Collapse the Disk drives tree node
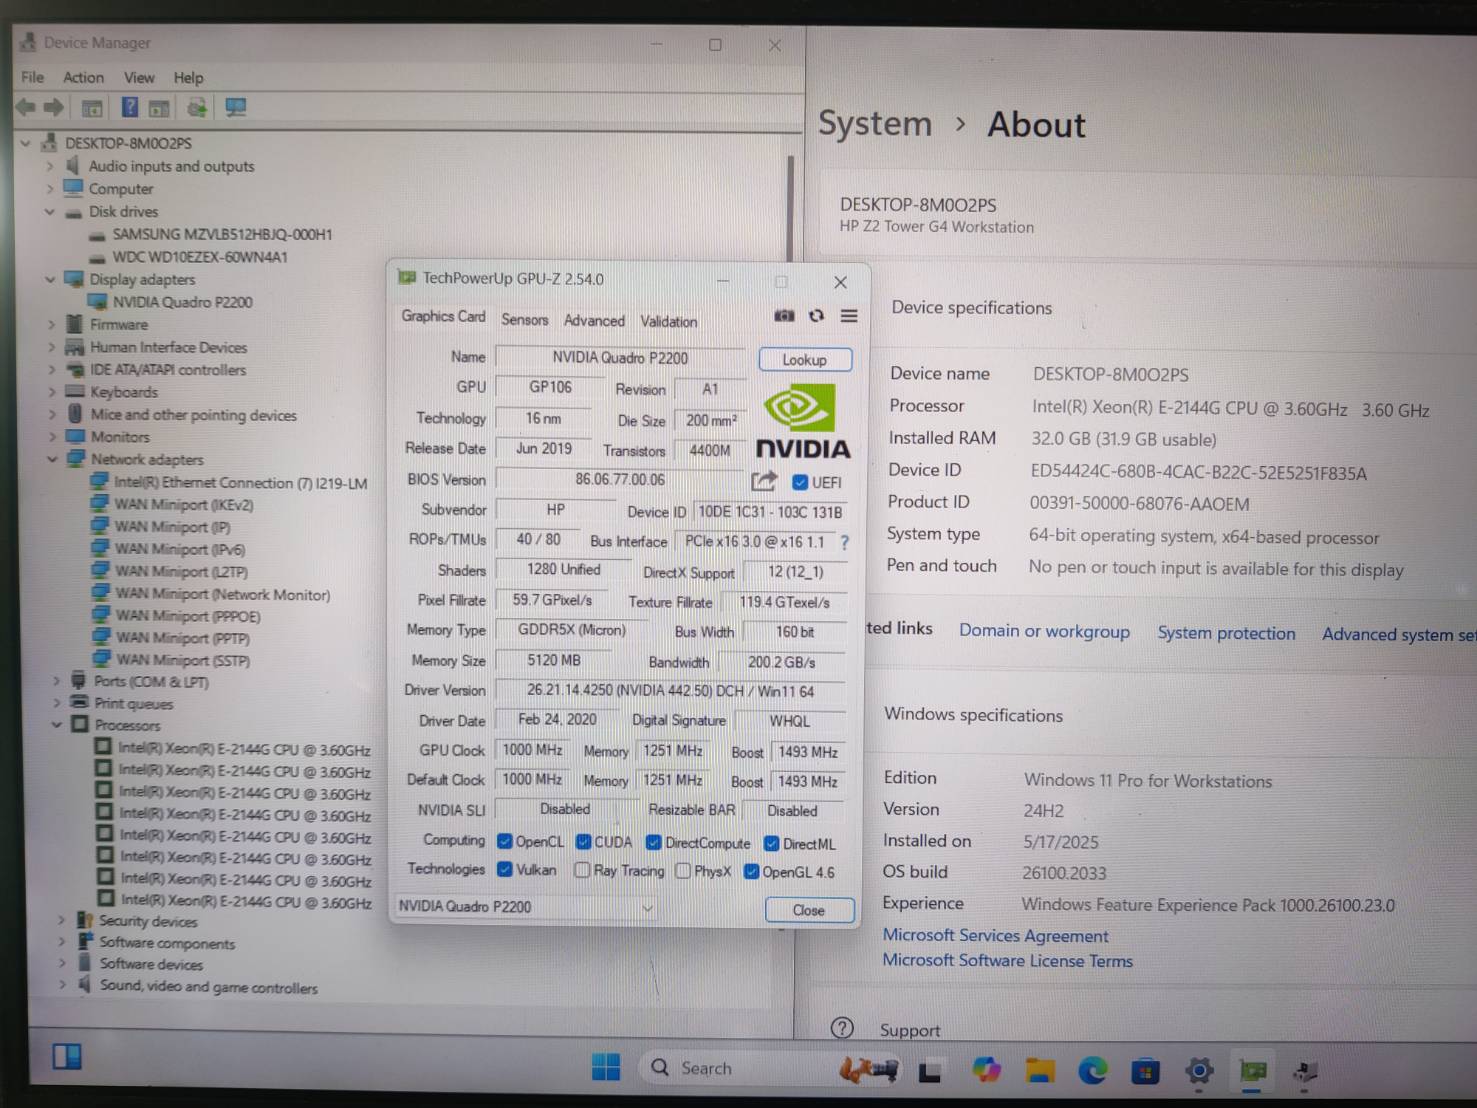This screenshot has width=1477, height=1108. point(50,212)
